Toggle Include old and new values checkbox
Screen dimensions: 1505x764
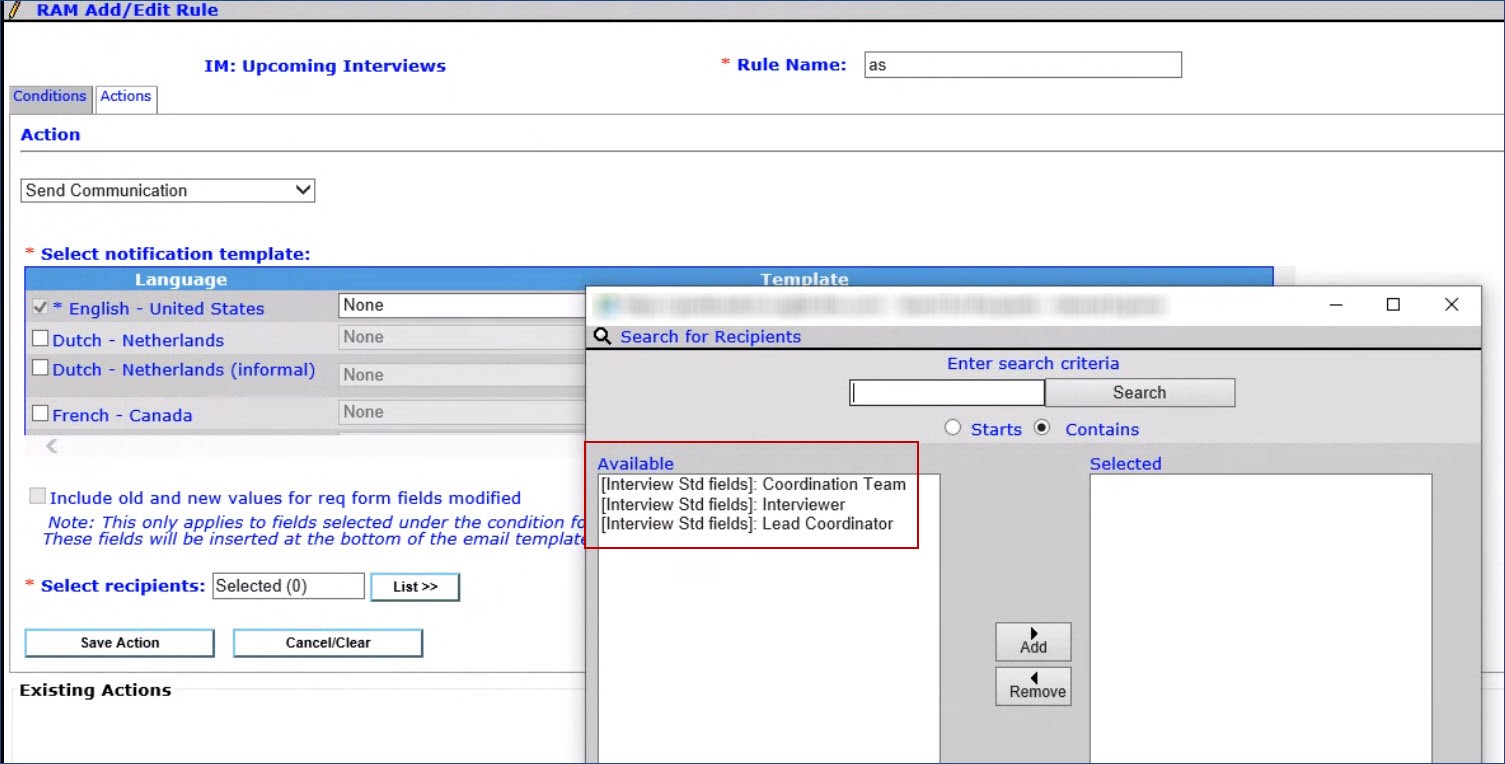38,496
